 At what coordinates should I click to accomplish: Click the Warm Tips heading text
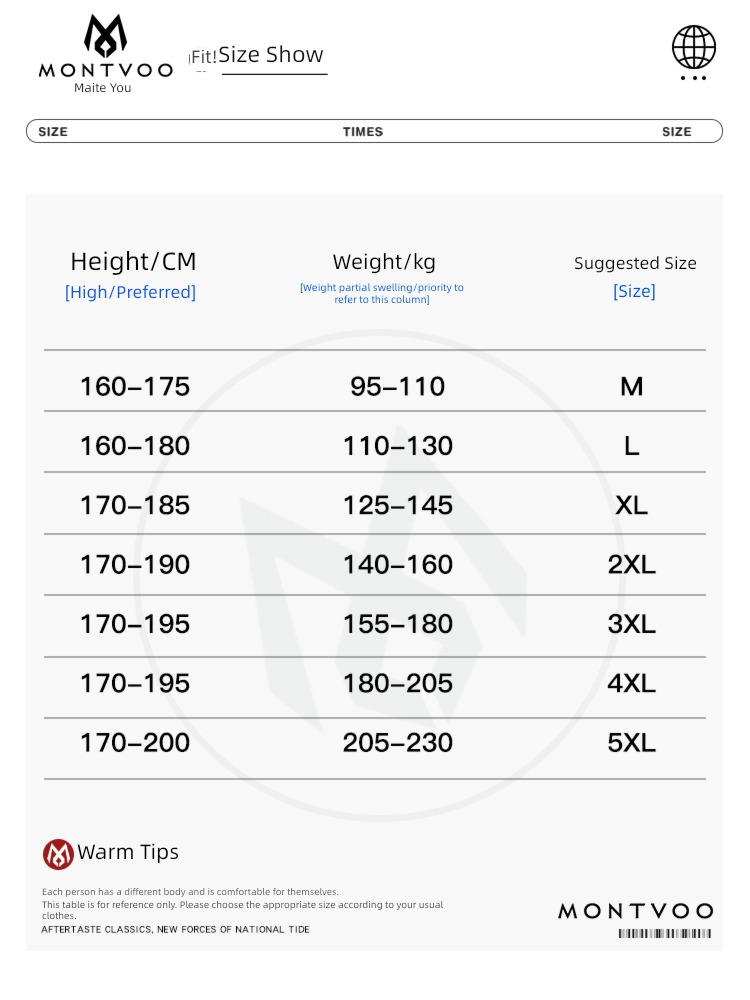128,852
